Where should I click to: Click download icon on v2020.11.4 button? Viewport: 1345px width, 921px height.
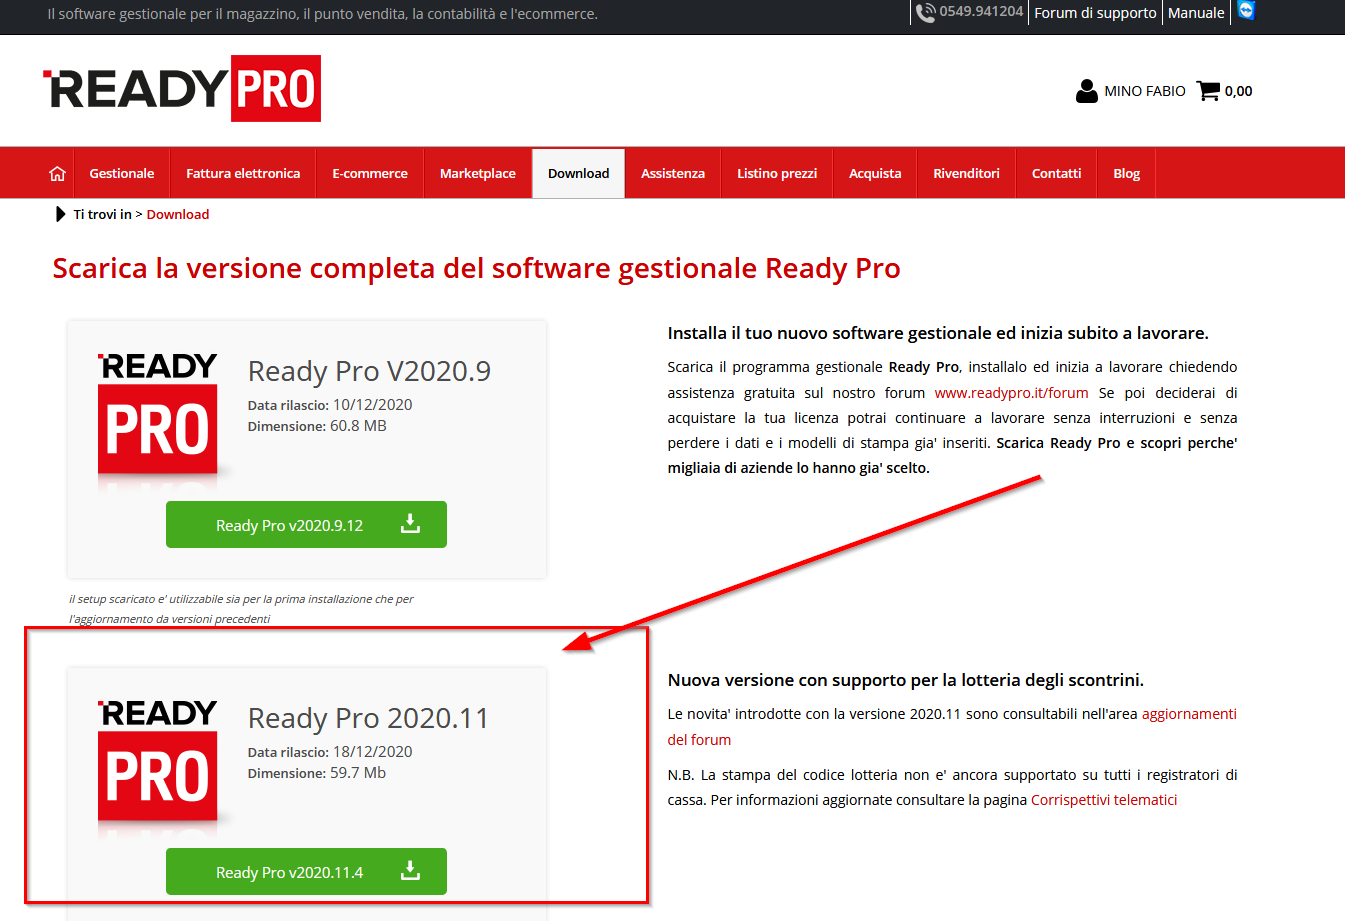[x=410, y=871]
